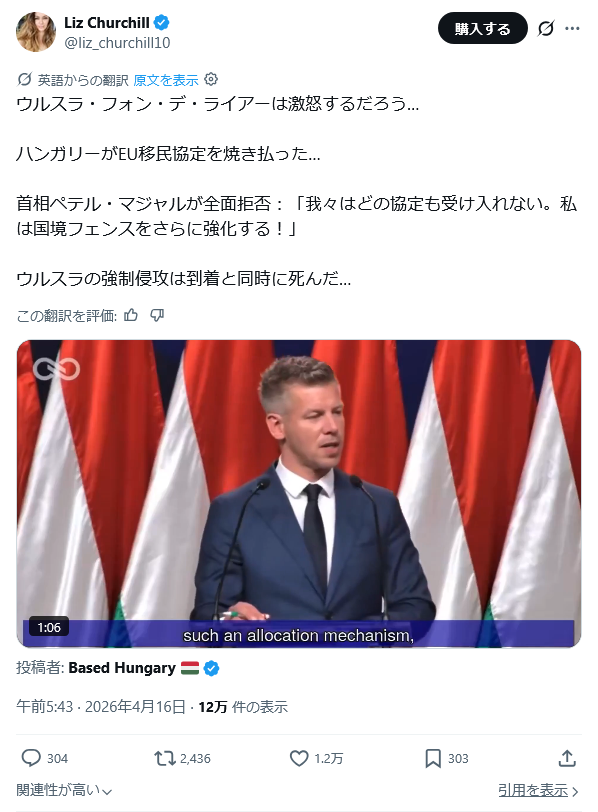Screen dimensions: 598x812
Task: Open the @liz_churchill10 handle link
Action: click(x=117, y=43)
